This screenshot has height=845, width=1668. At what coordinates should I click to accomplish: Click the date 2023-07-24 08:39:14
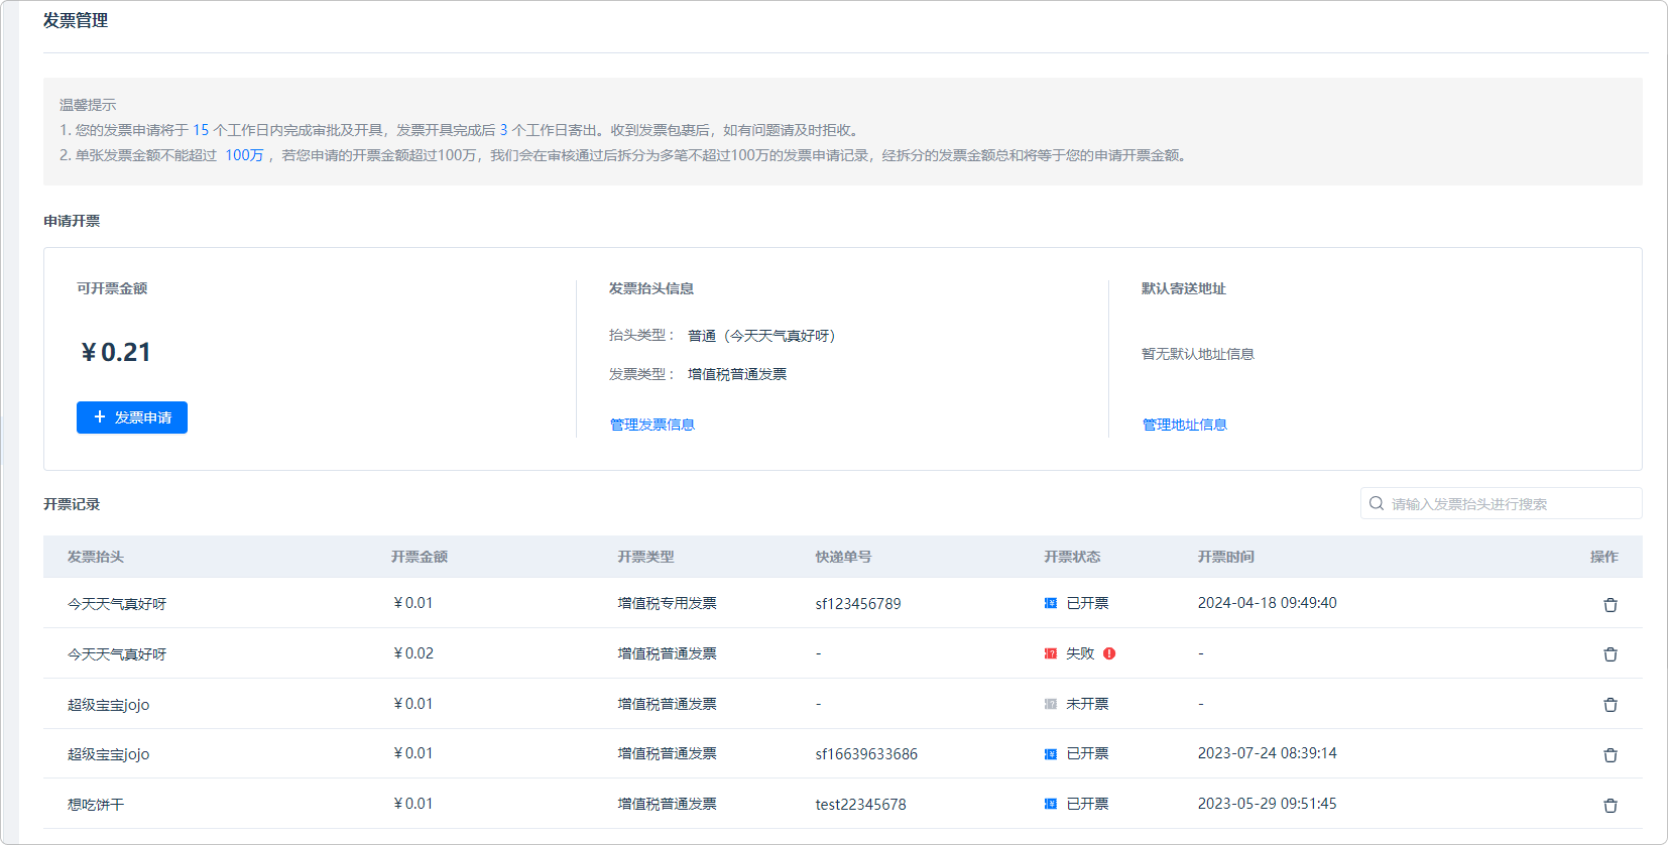tap(1267, 753)
